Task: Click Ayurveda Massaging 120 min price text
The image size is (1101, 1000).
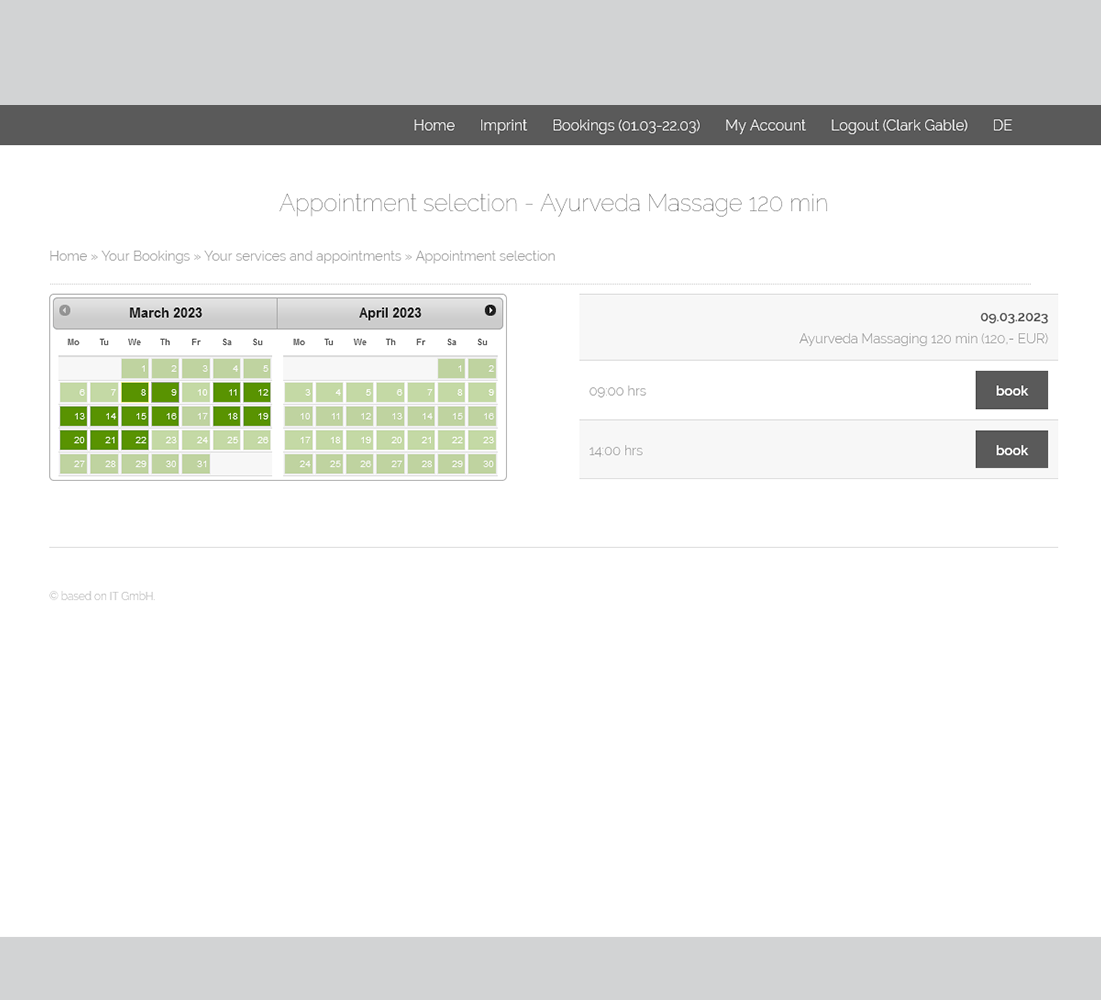Action: coord(923,338)
